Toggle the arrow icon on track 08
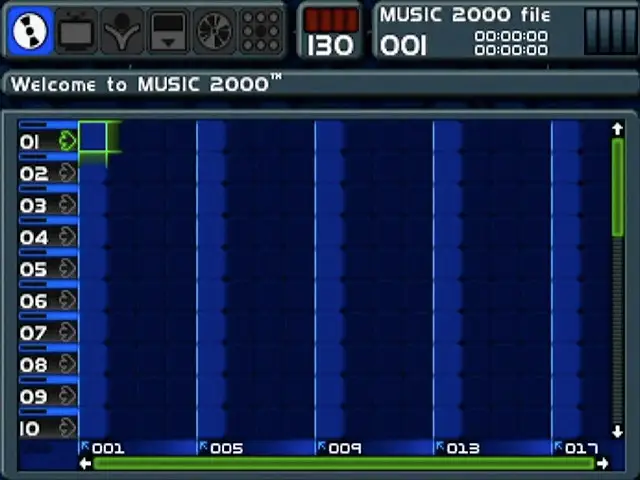 pyautogui.click(x=67, y=364)
